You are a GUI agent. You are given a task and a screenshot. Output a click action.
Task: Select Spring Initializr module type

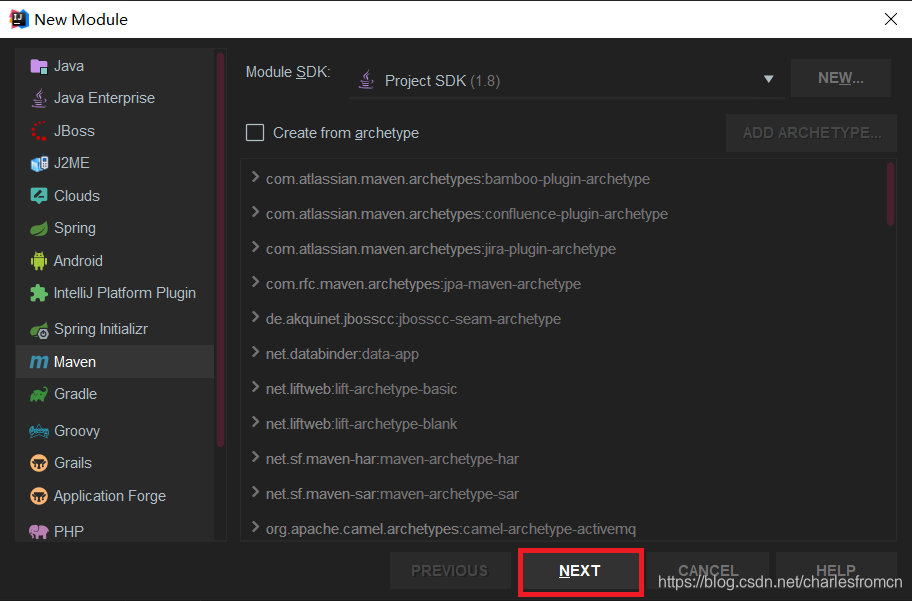(115, 329)
